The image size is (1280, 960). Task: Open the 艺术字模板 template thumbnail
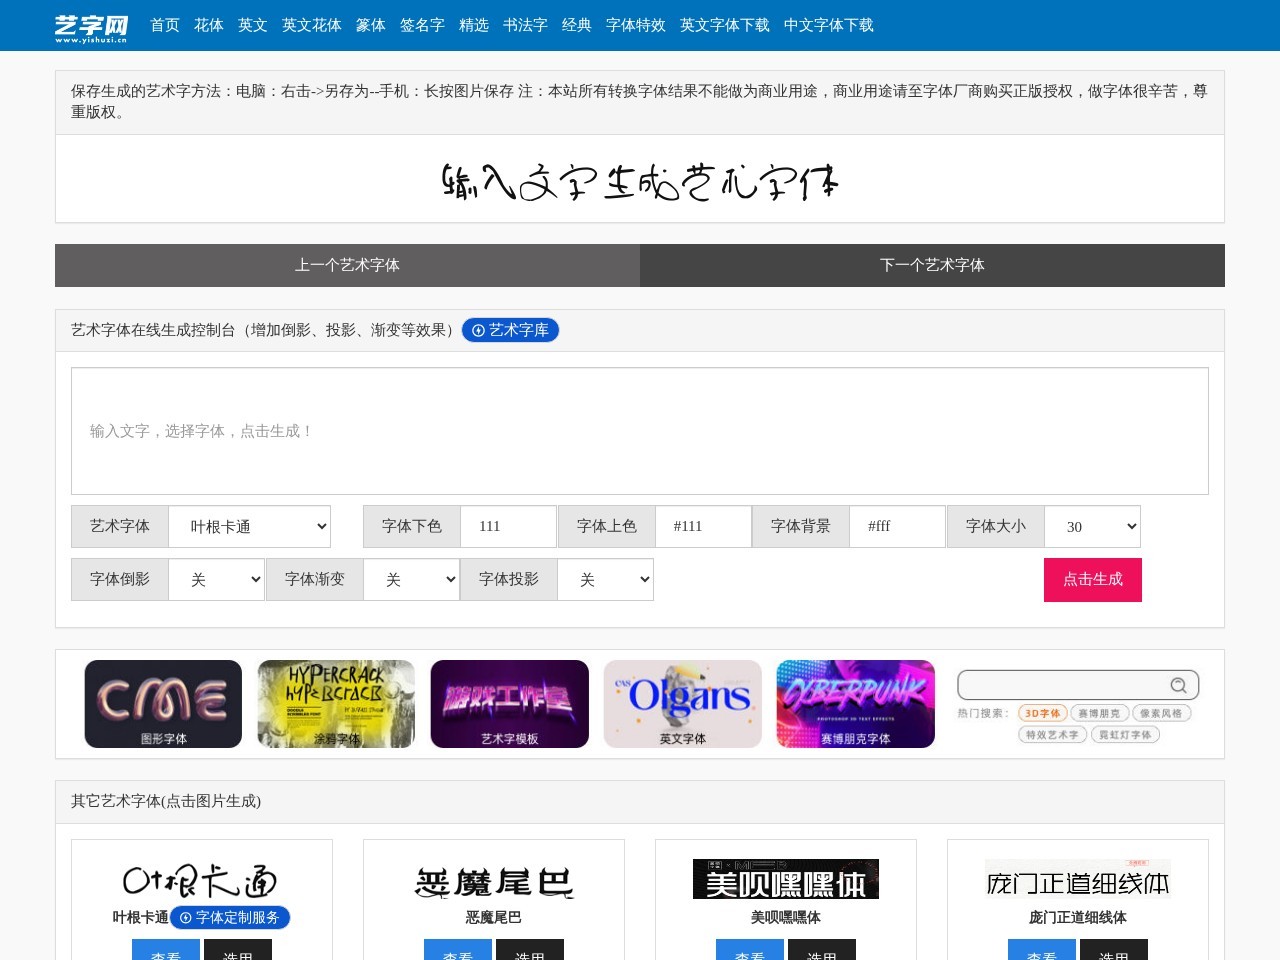pyautogui.click(x=510, y=703)
